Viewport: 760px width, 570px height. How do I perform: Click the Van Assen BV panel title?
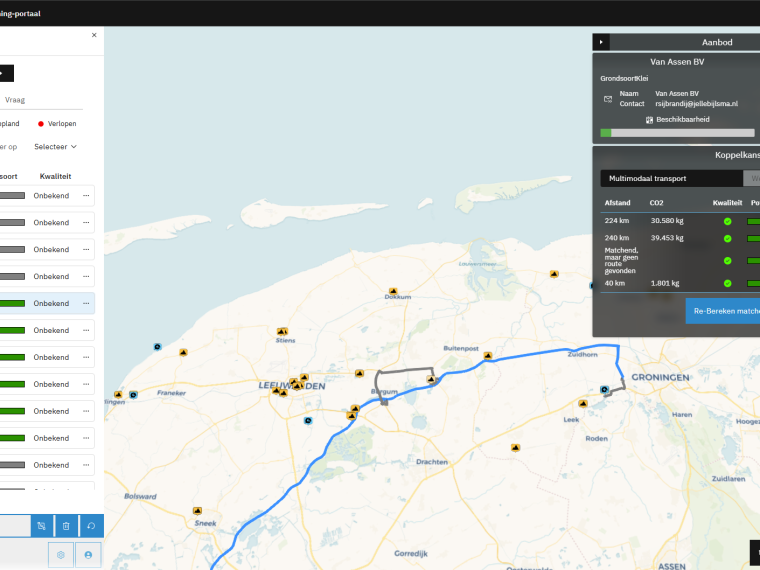(677, 62)
